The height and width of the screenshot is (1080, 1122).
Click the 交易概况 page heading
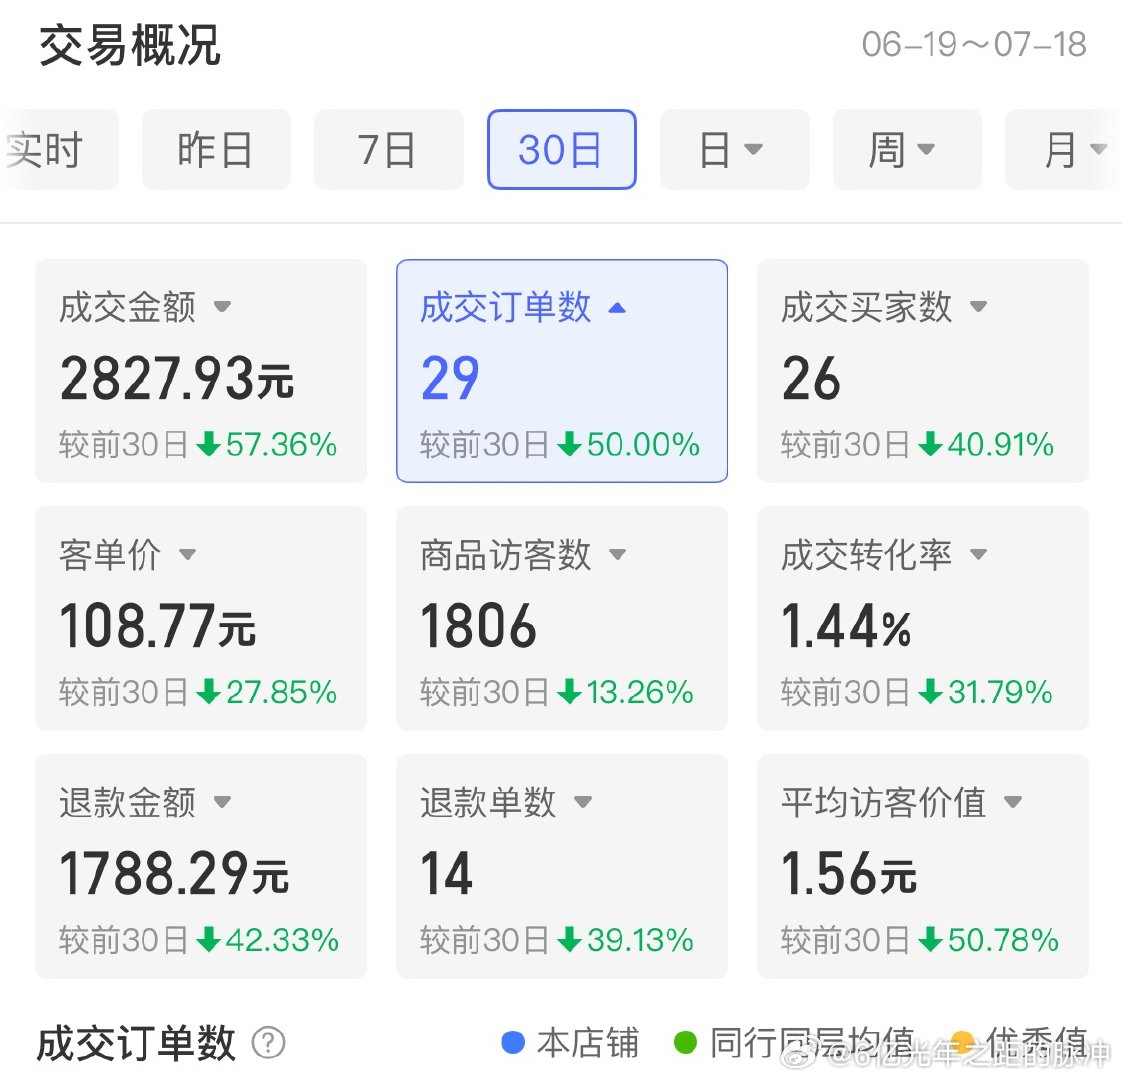(130, 46)
